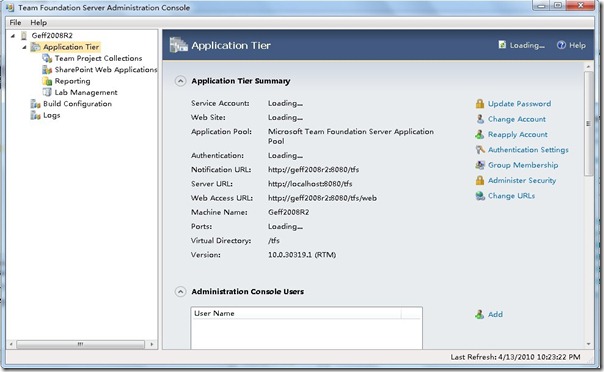Click the Group Membership icon
604x372 pixels.
480,165
